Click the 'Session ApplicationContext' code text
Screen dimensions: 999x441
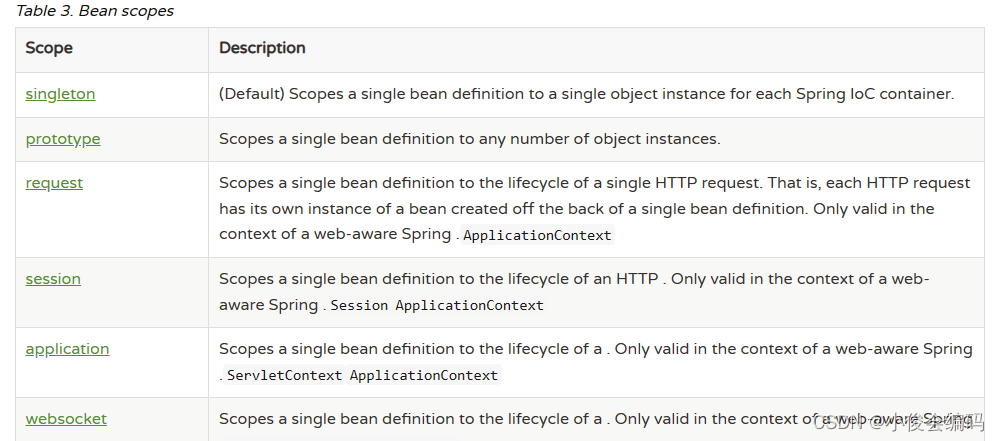436,305
